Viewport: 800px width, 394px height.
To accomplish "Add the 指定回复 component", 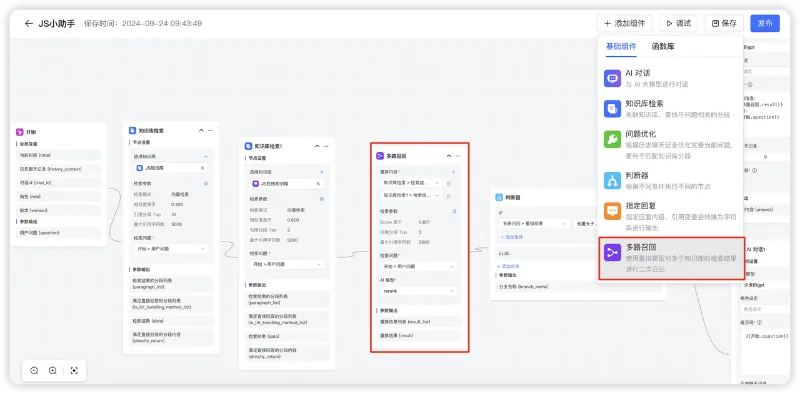I will coord(670,215).
